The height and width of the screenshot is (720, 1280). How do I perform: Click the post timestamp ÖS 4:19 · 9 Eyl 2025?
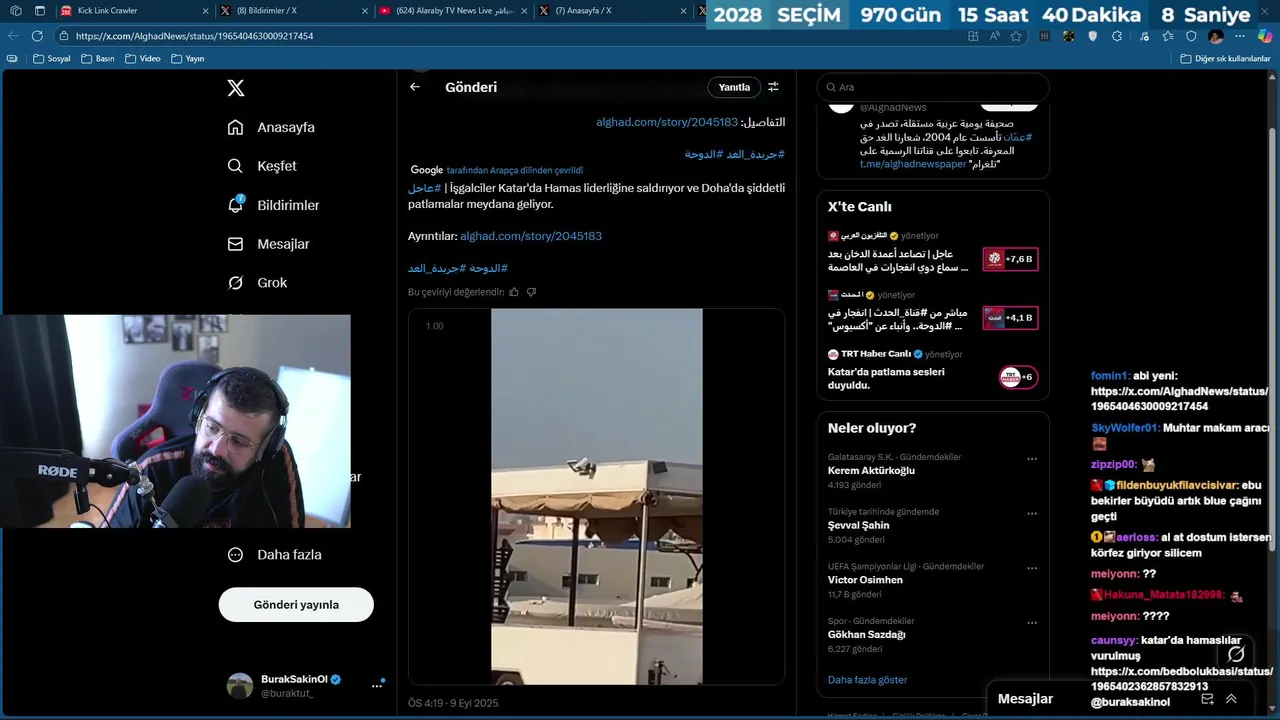453,703
